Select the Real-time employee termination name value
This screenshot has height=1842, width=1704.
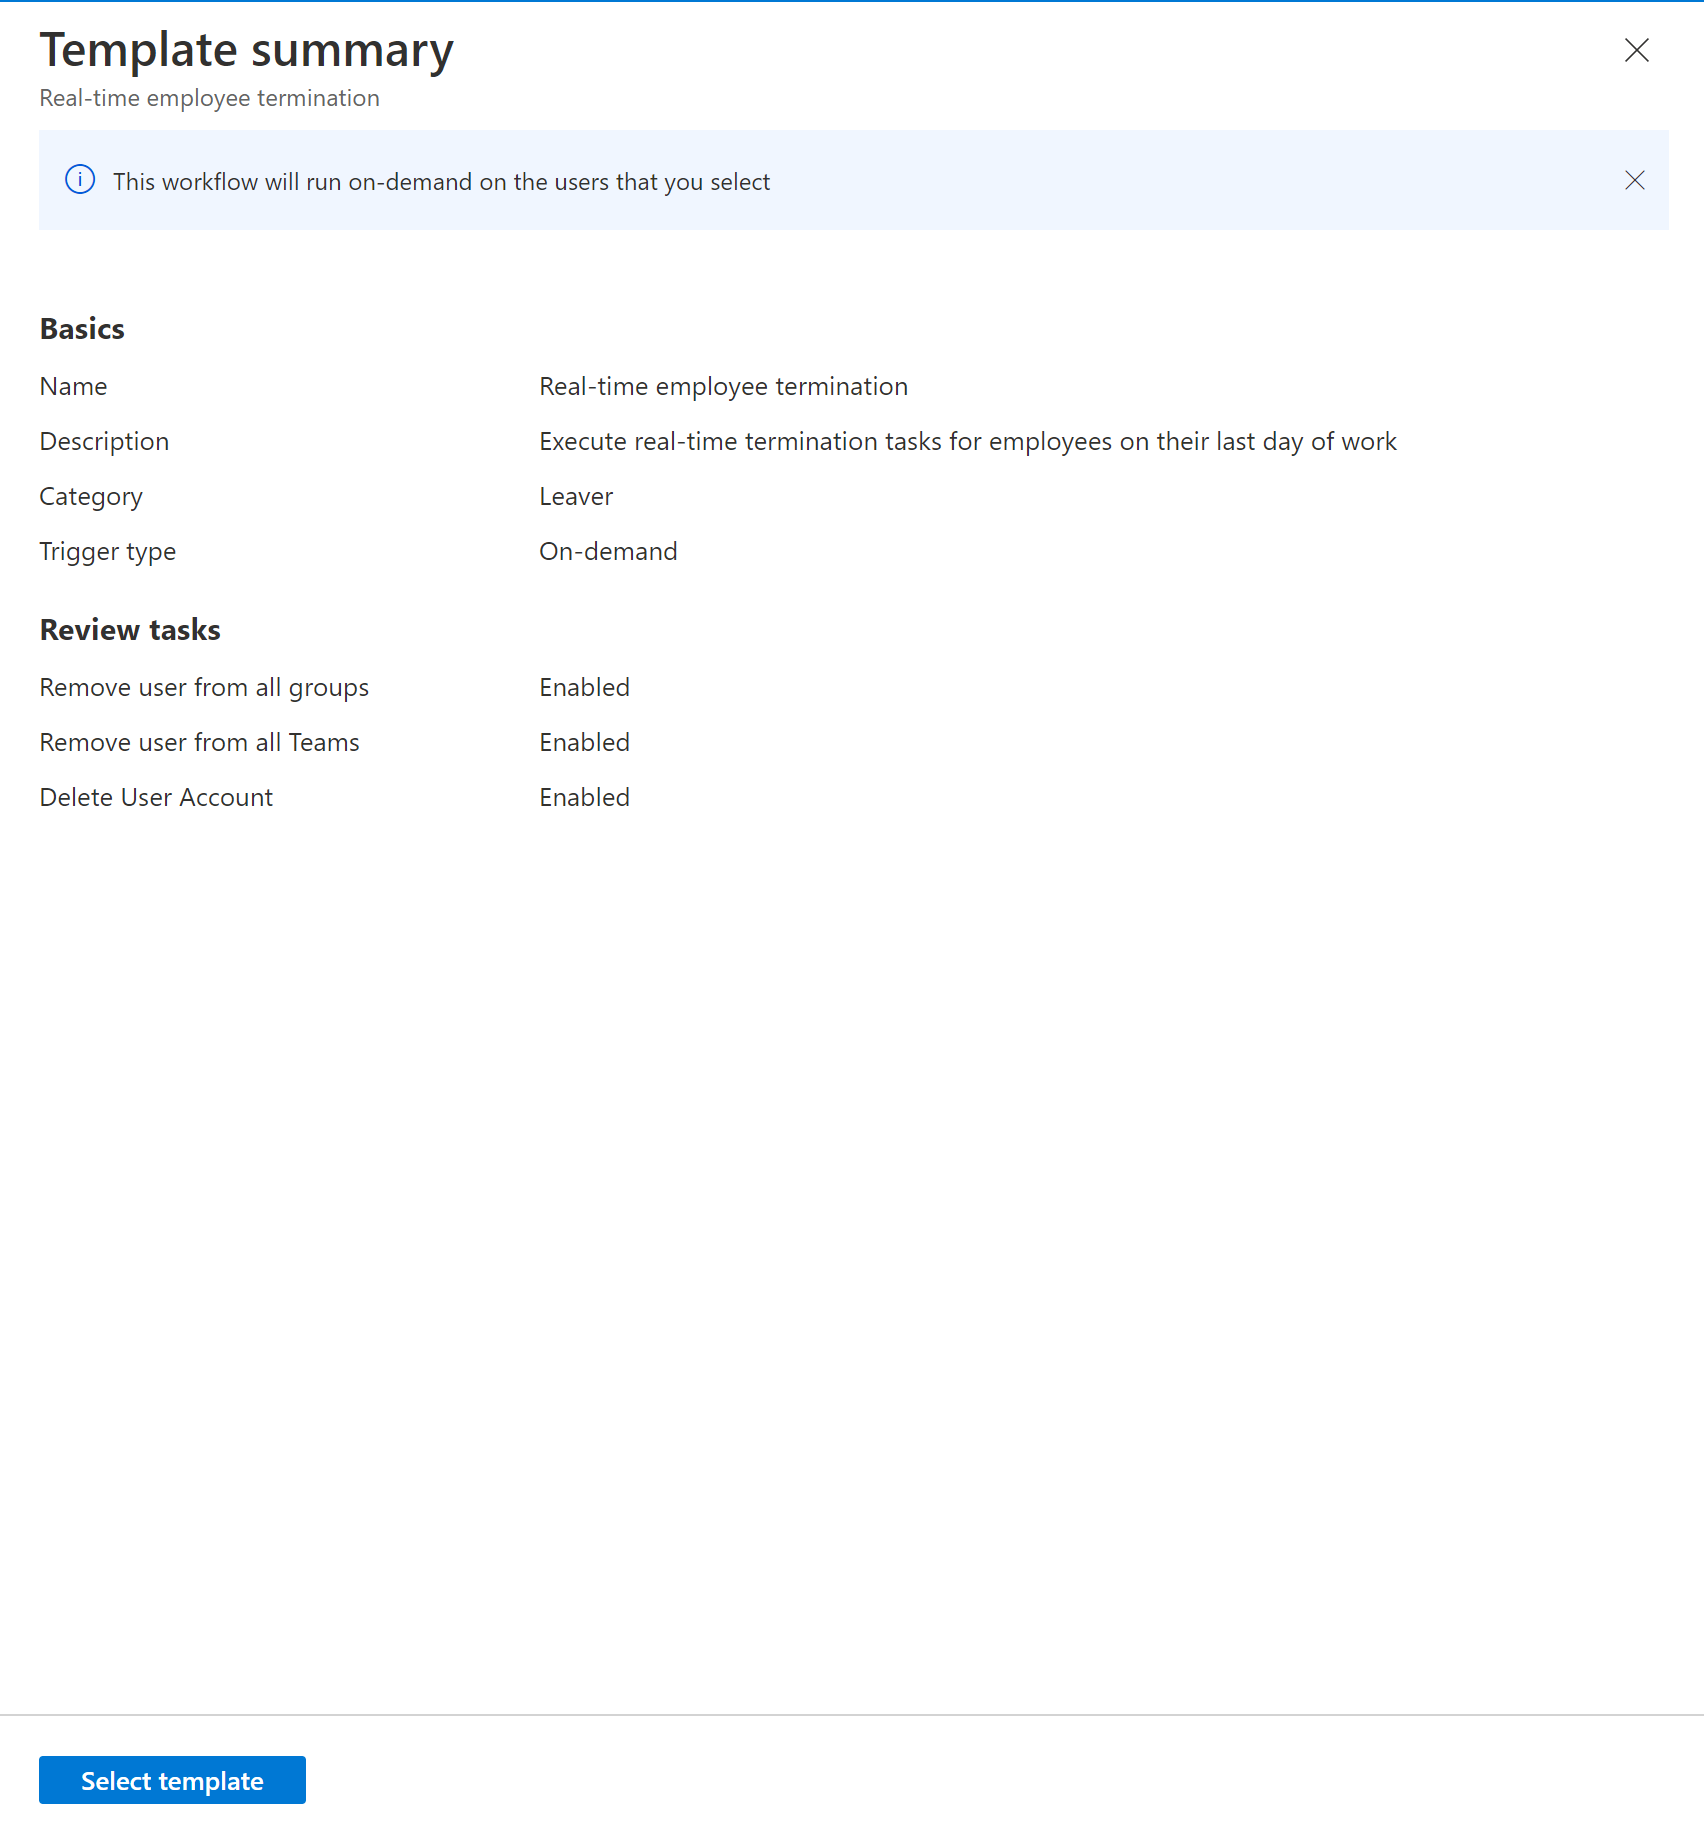(x=723, y=386)
